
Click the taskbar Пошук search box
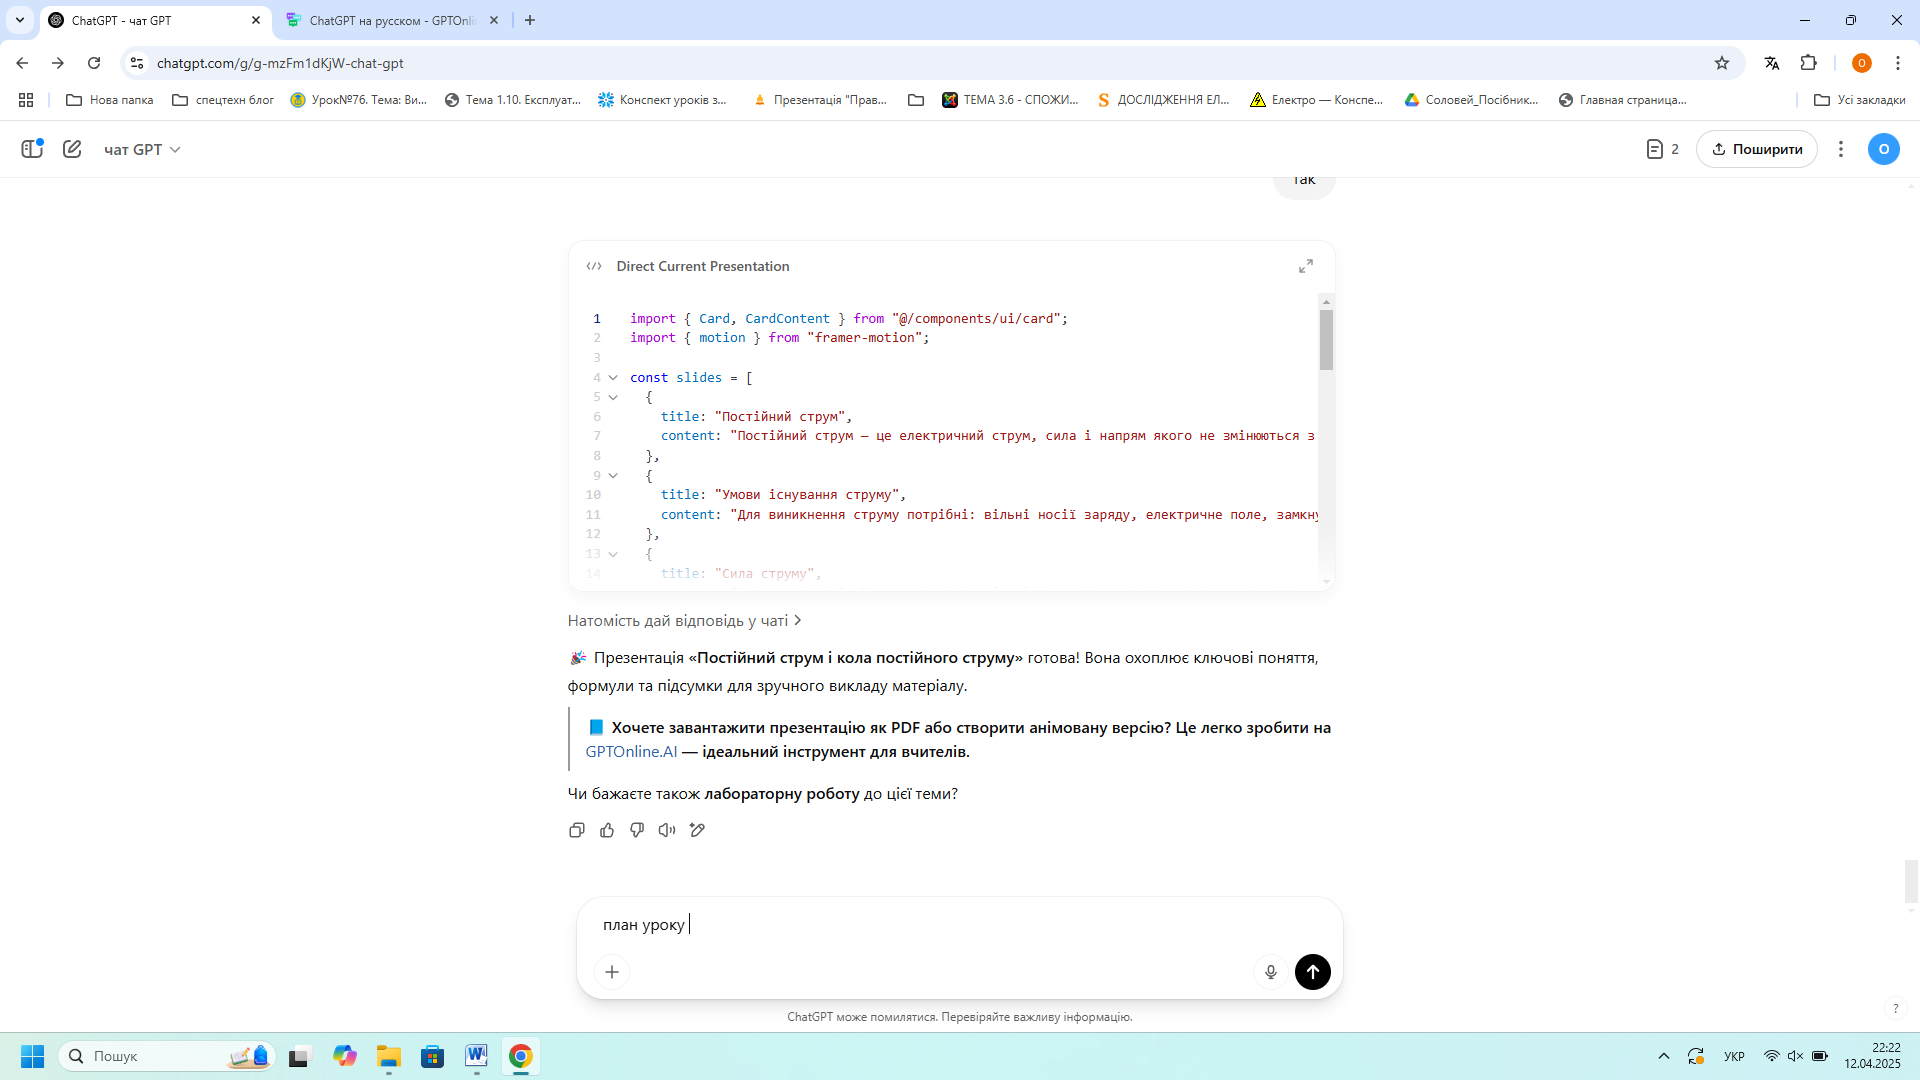click(166, 1056)
